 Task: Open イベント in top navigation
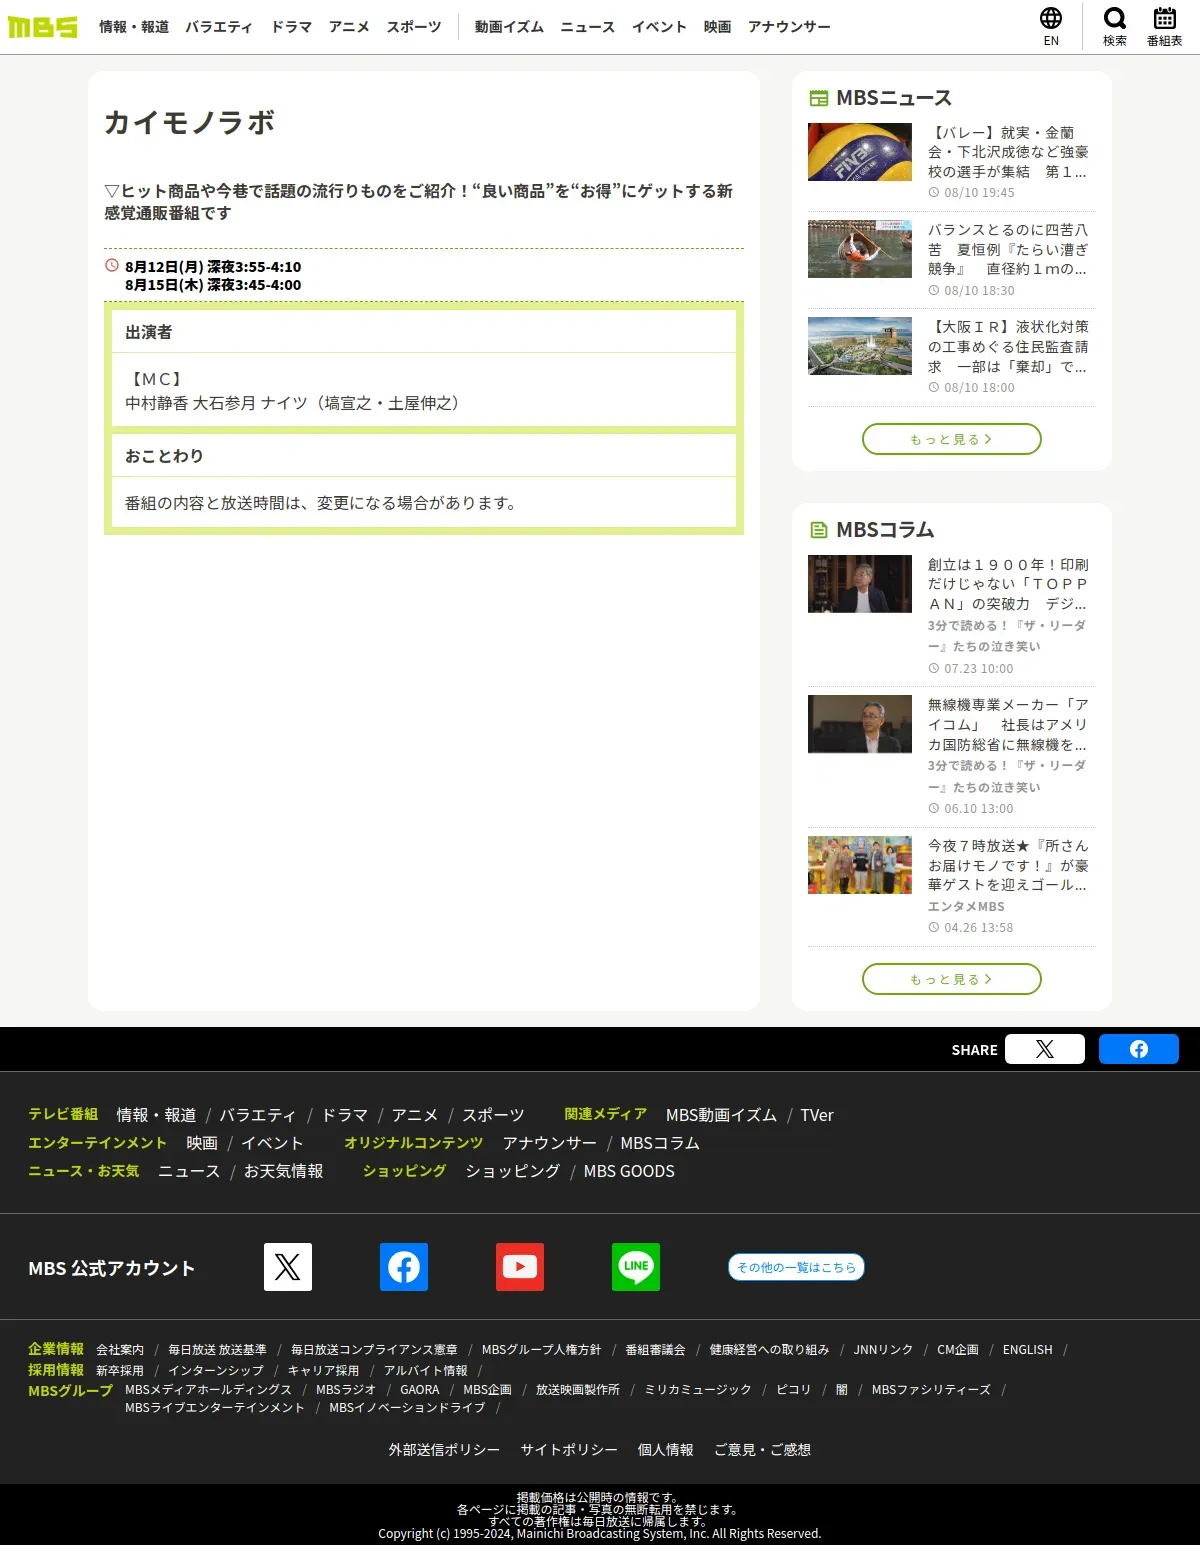click(x=659, y=27)
